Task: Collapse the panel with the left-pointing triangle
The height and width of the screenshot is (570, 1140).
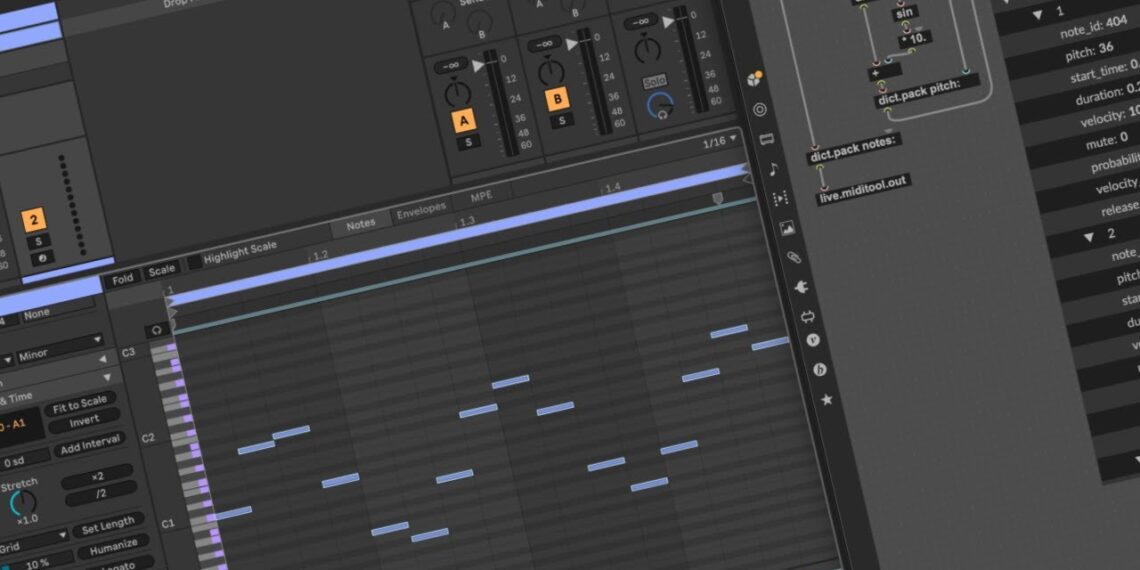Action: [103, 357]
